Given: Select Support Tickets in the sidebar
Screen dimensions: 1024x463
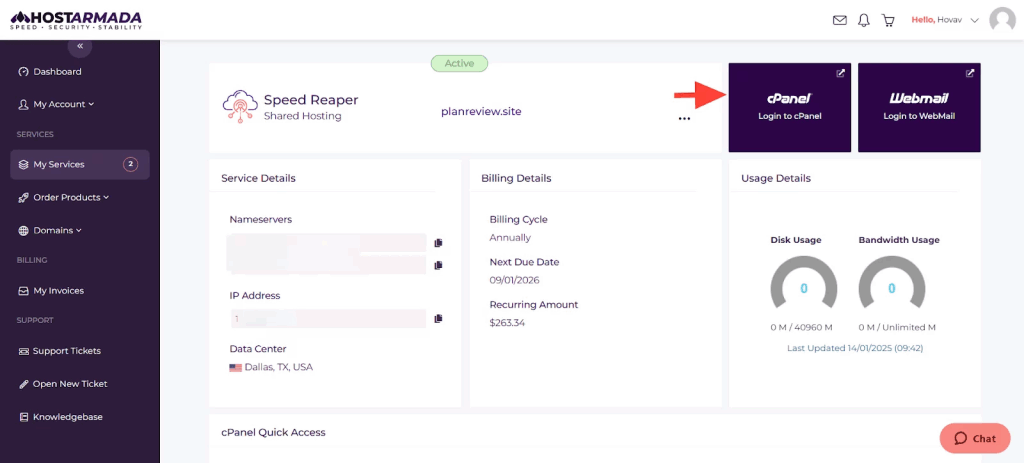Looking at the screenshot, I should click(66, 351).
